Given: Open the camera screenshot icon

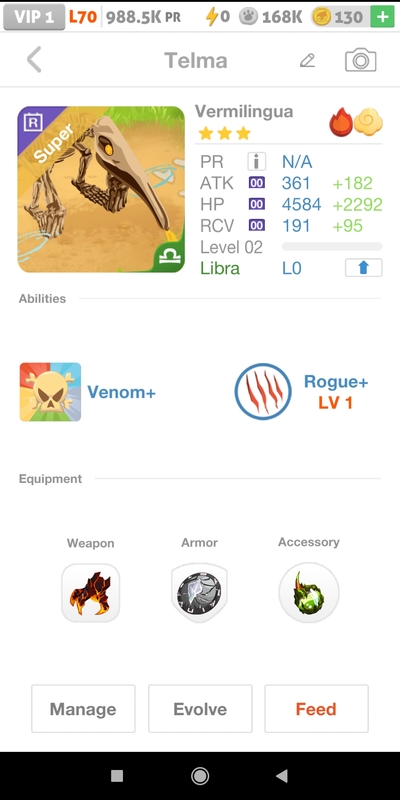Looking at the screenshot, I should click(361, 60).
